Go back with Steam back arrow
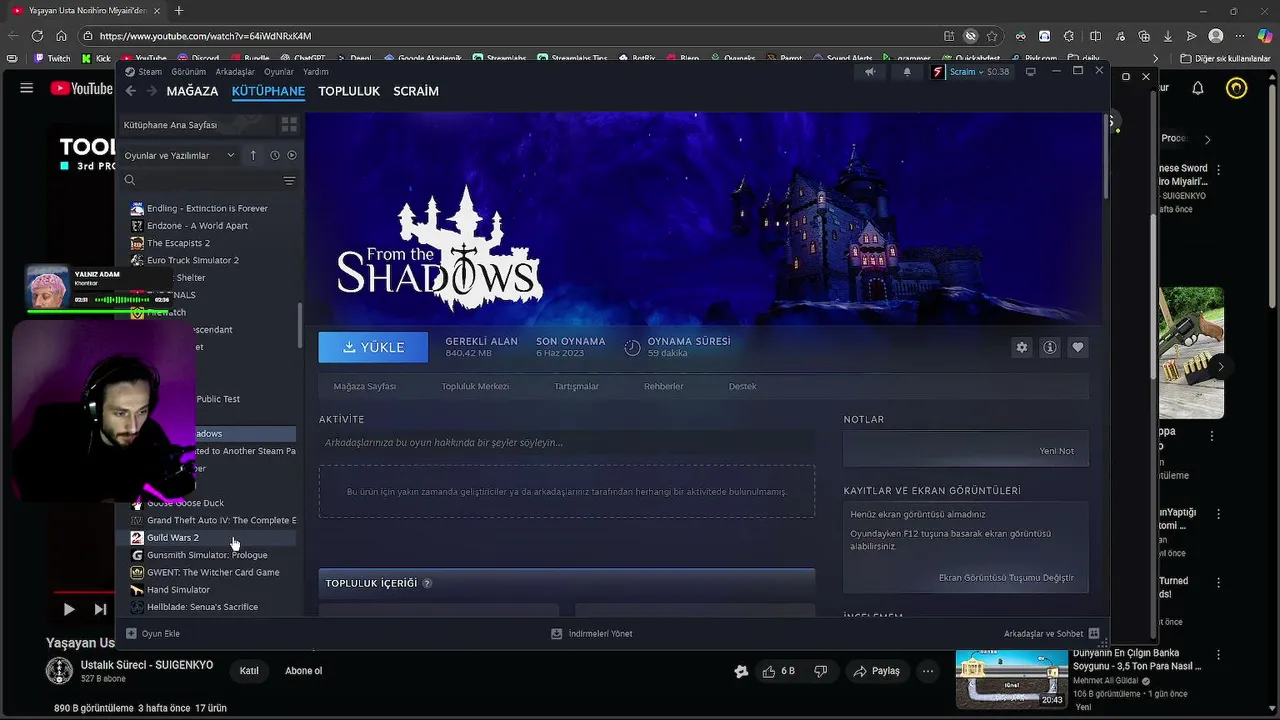The image size is (1280, 720). point(131,91)
